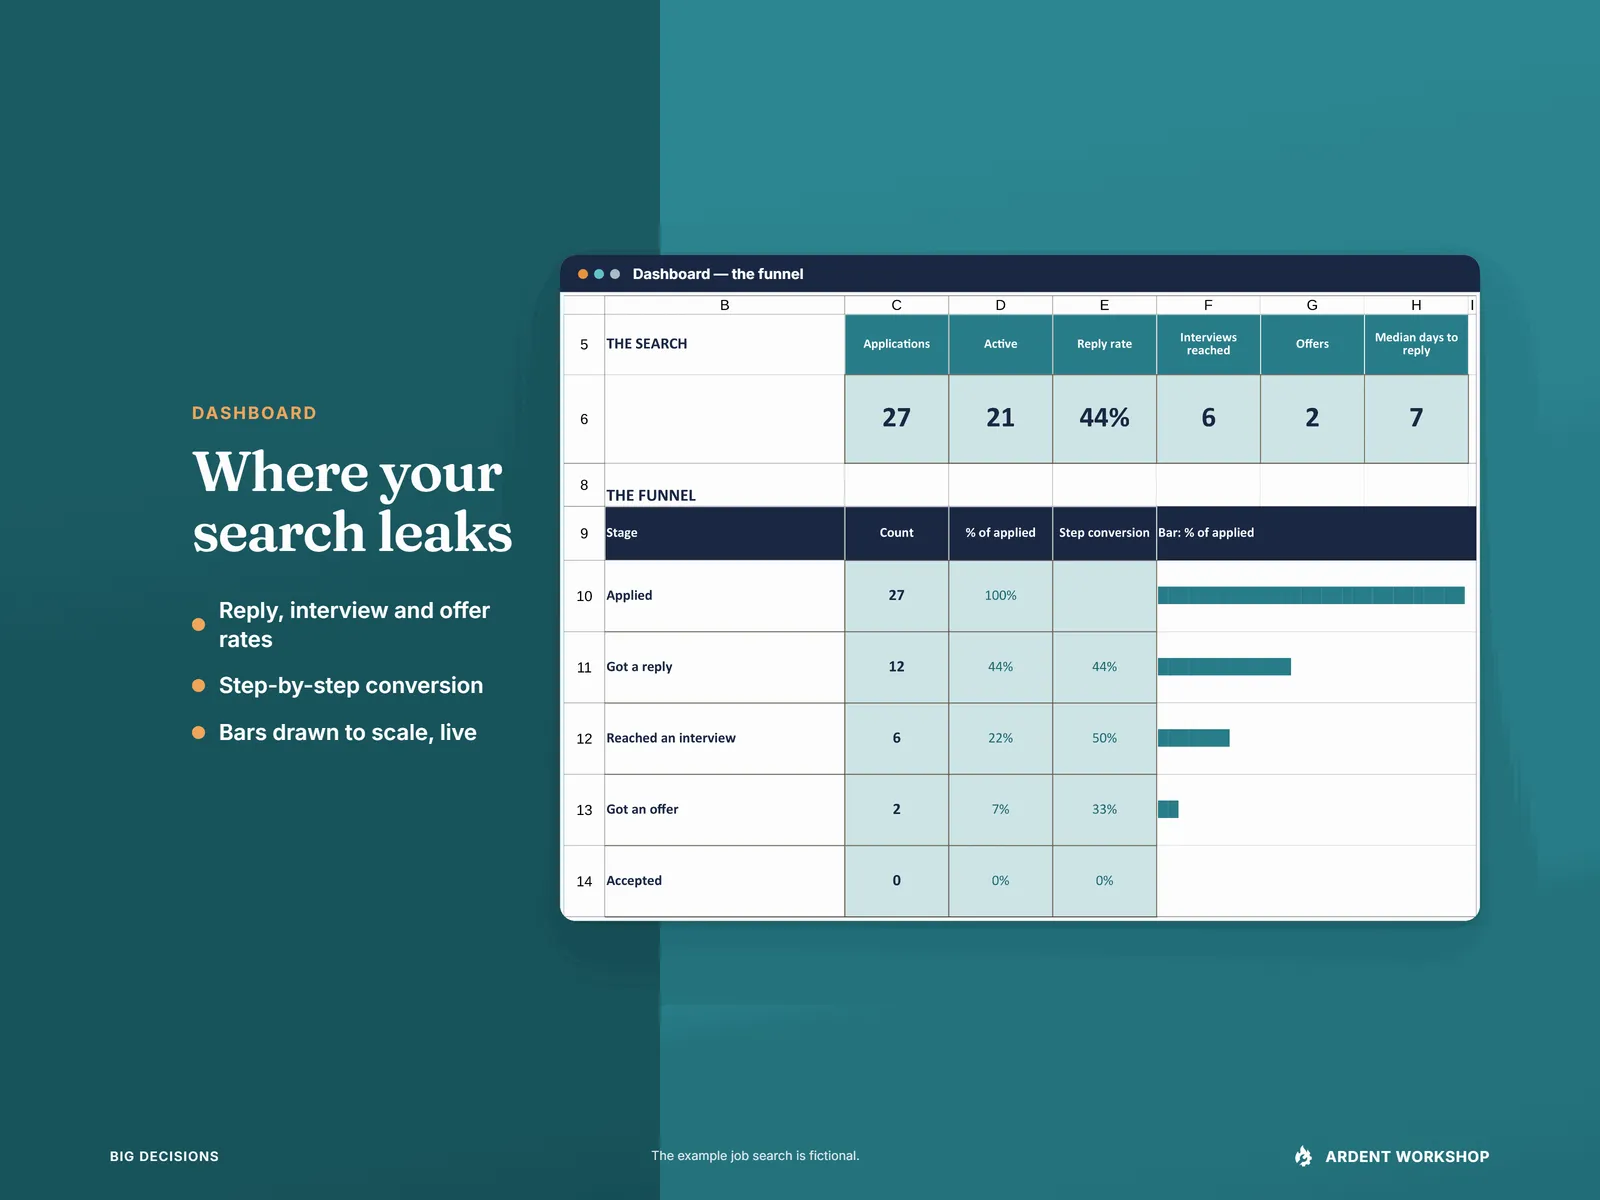1600x1200 pixels.
Task: Click the 'Reply rate' header cell
Action: (1105, 344)
